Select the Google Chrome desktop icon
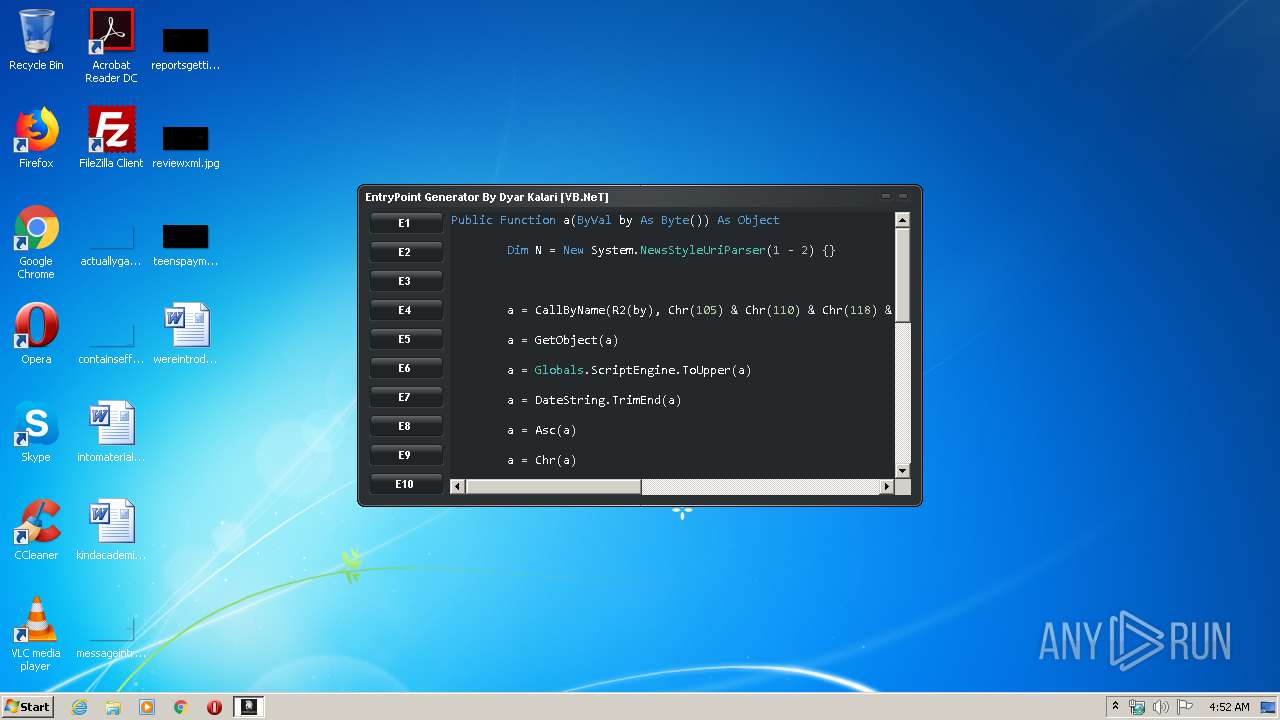The height and width of the screenshot is (720, 1280). [x=36, y=242]
